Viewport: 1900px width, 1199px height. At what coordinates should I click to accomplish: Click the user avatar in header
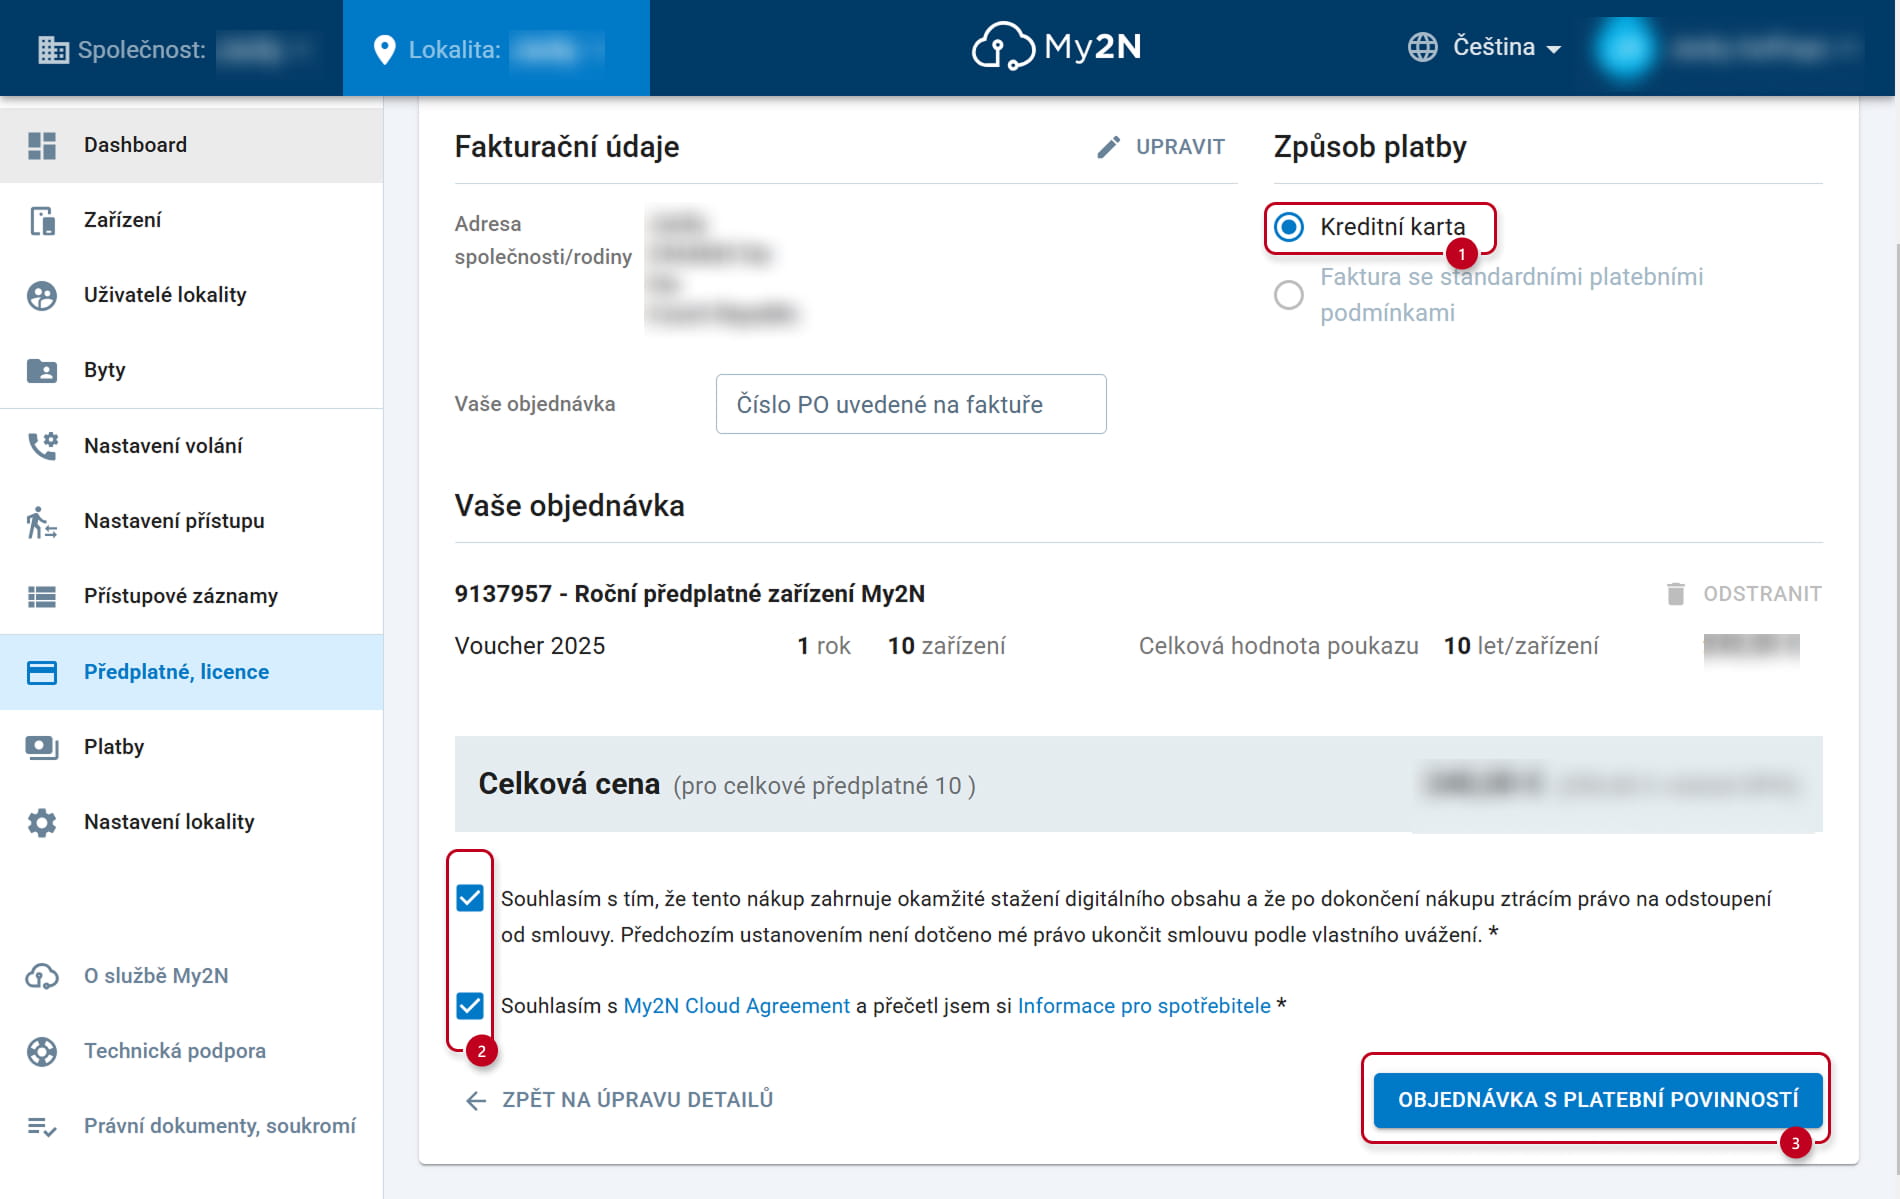tap(1623, 48)
